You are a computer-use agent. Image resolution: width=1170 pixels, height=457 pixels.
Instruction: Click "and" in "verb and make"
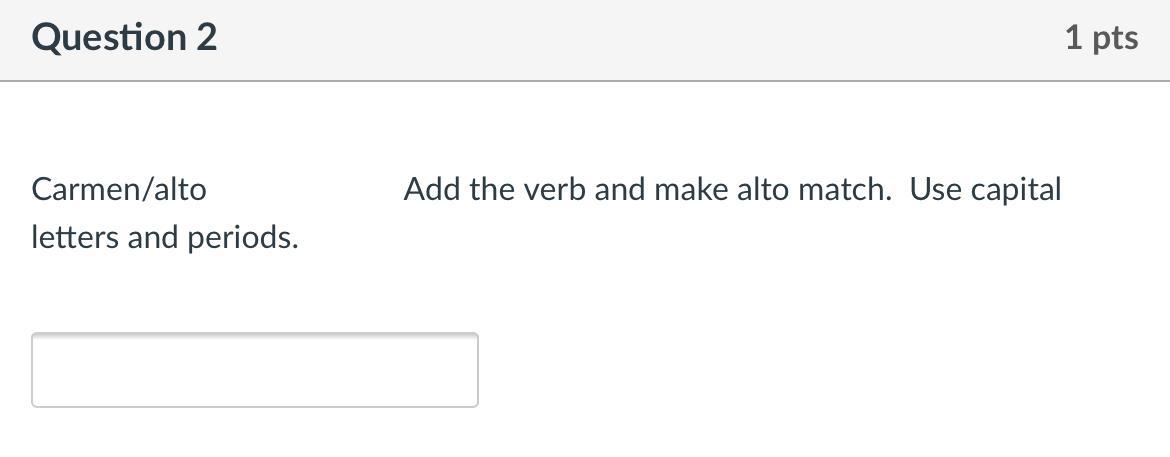click(620, 189)
